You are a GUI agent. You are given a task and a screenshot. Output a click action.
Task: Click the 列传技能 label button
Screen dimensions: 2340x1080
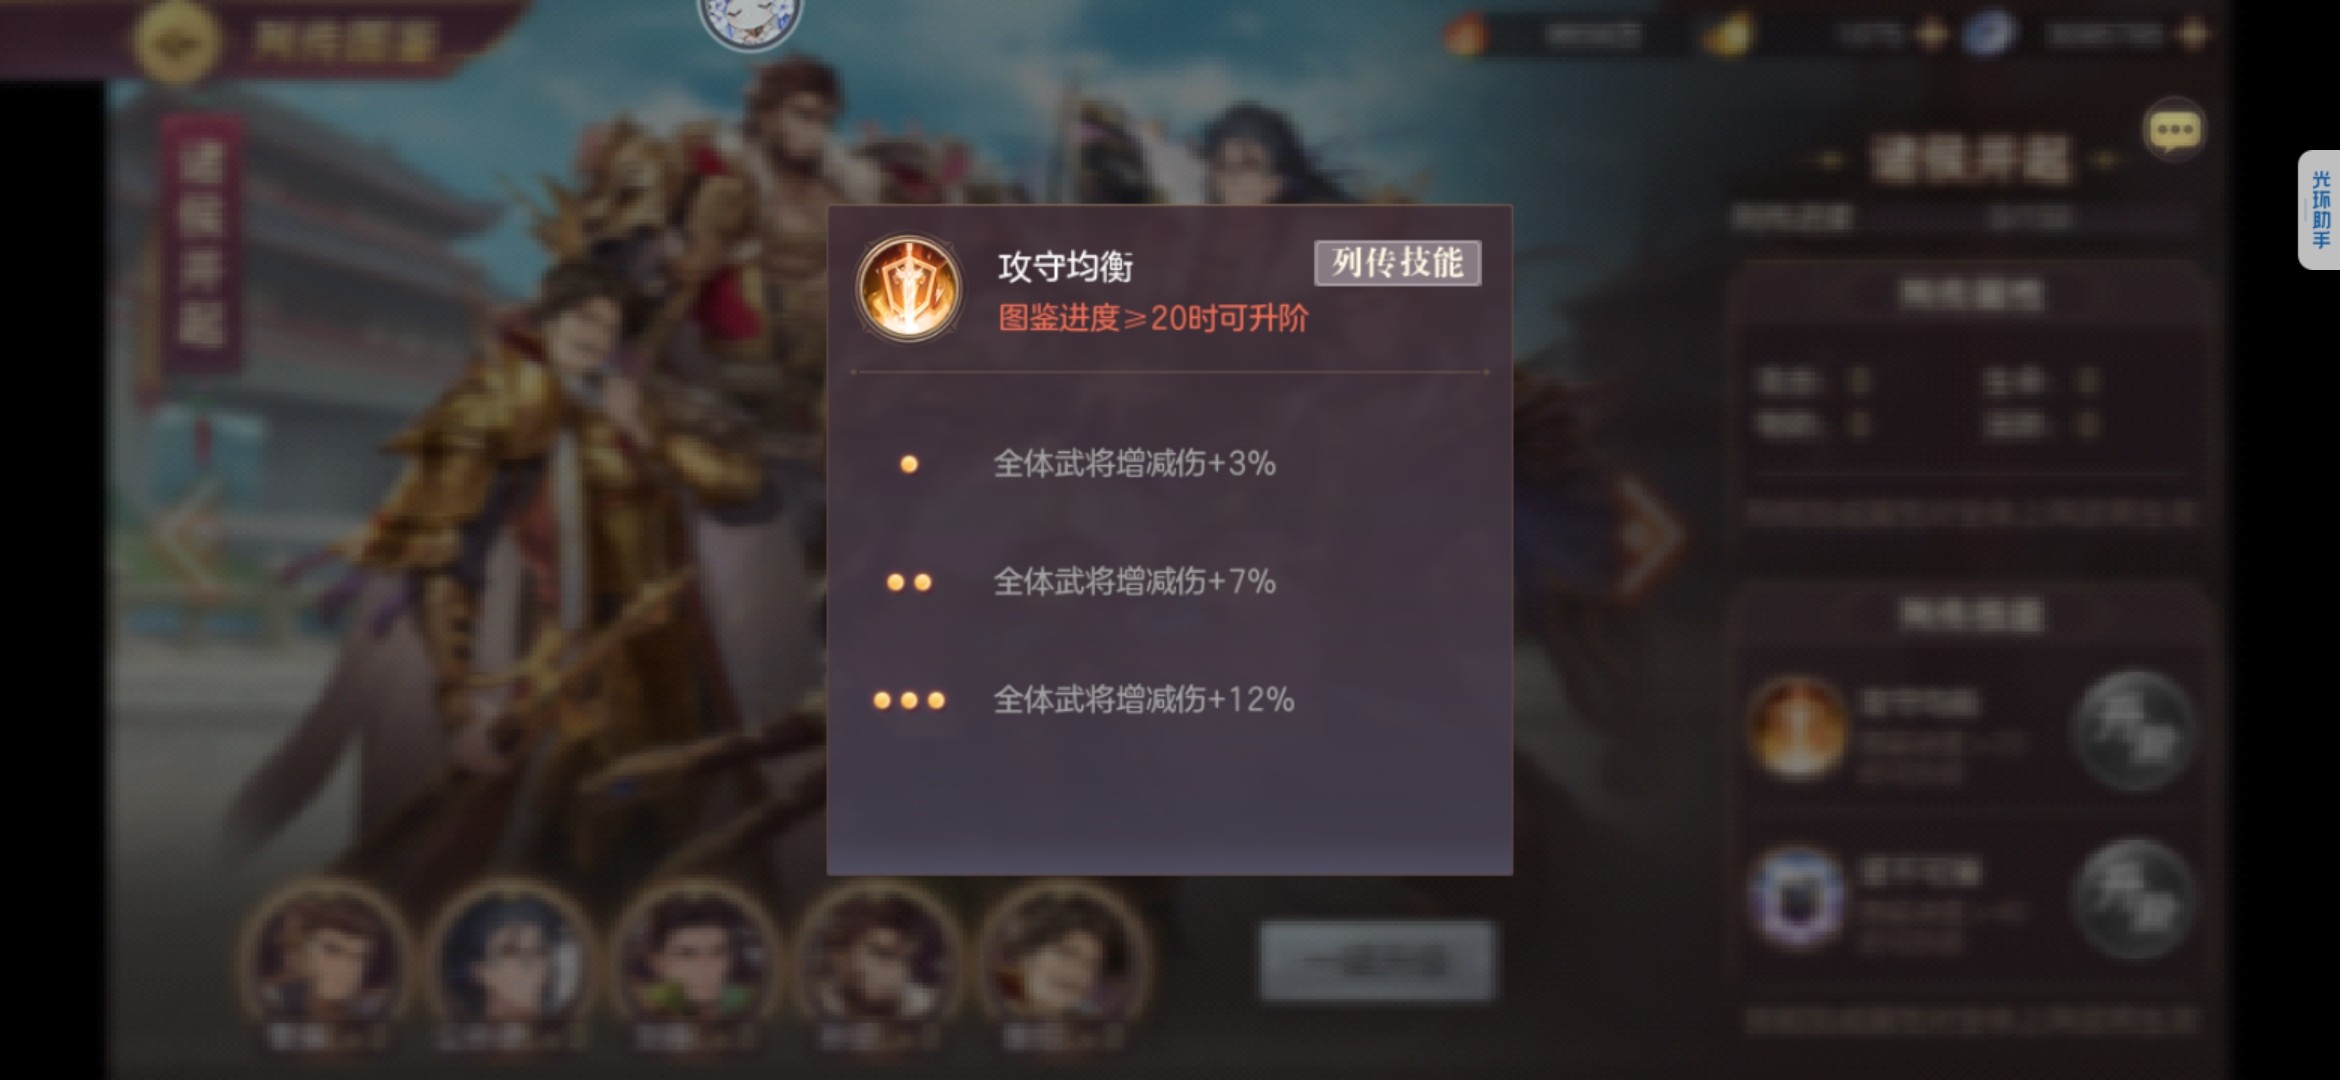tap(1397, 263)
